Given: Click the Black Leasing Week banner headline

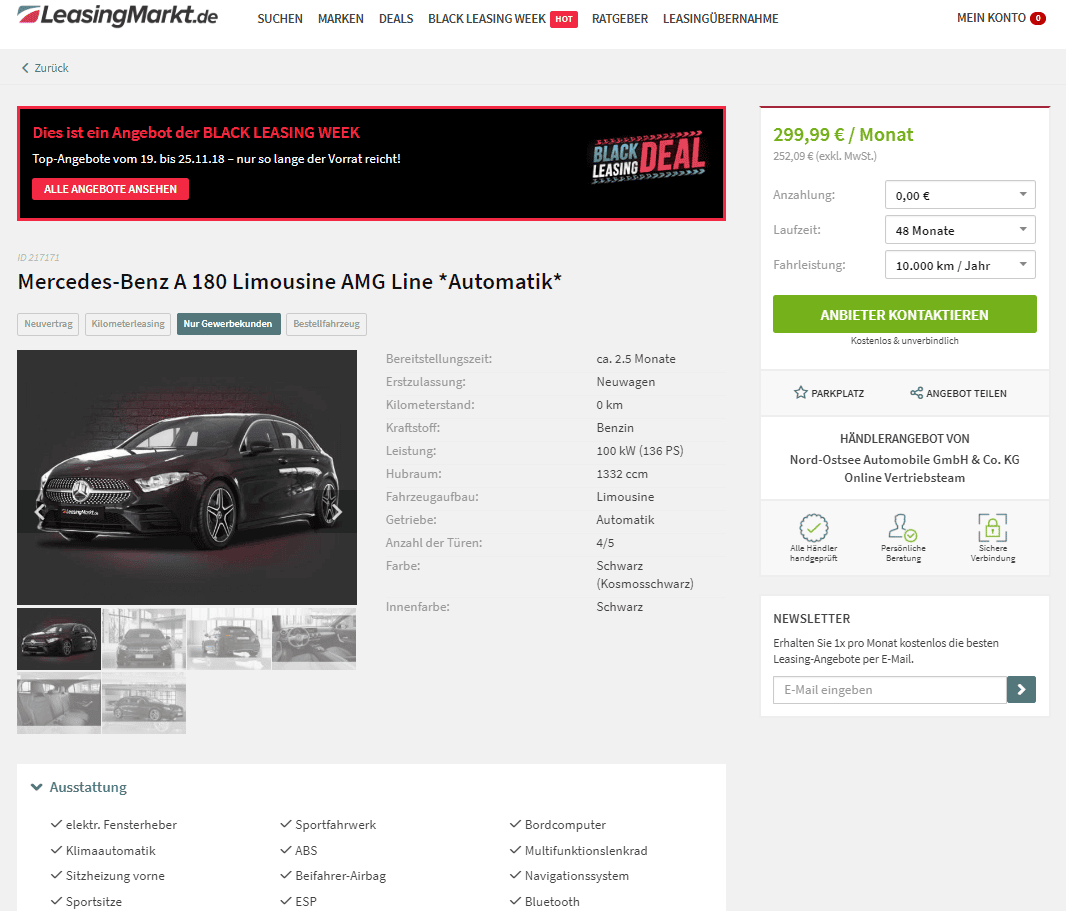Looking at the screenshot, I should [196, 133].
